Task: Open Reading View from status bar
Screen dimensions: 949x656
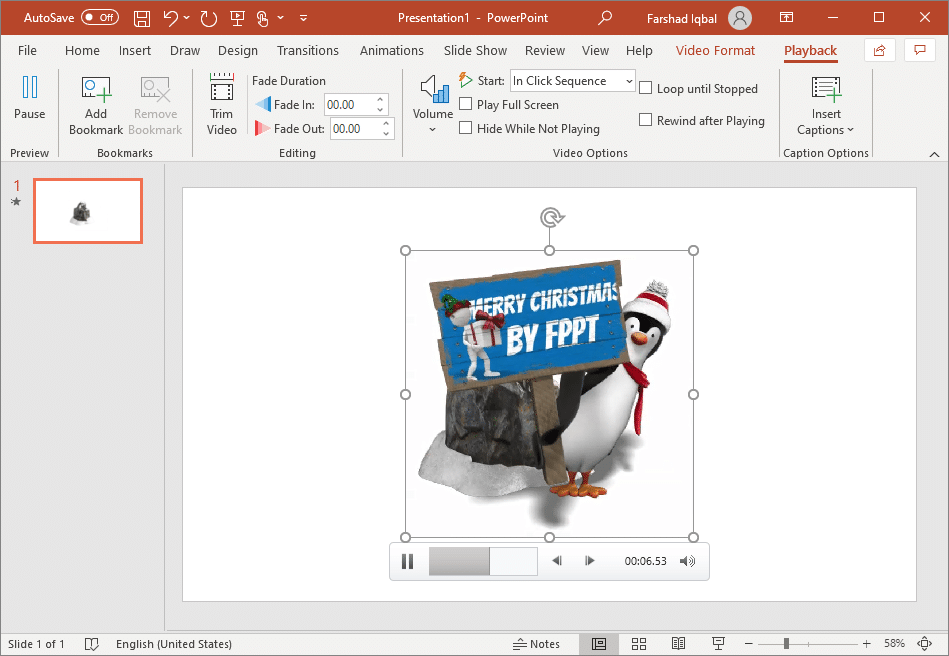Action: [678, 643]
